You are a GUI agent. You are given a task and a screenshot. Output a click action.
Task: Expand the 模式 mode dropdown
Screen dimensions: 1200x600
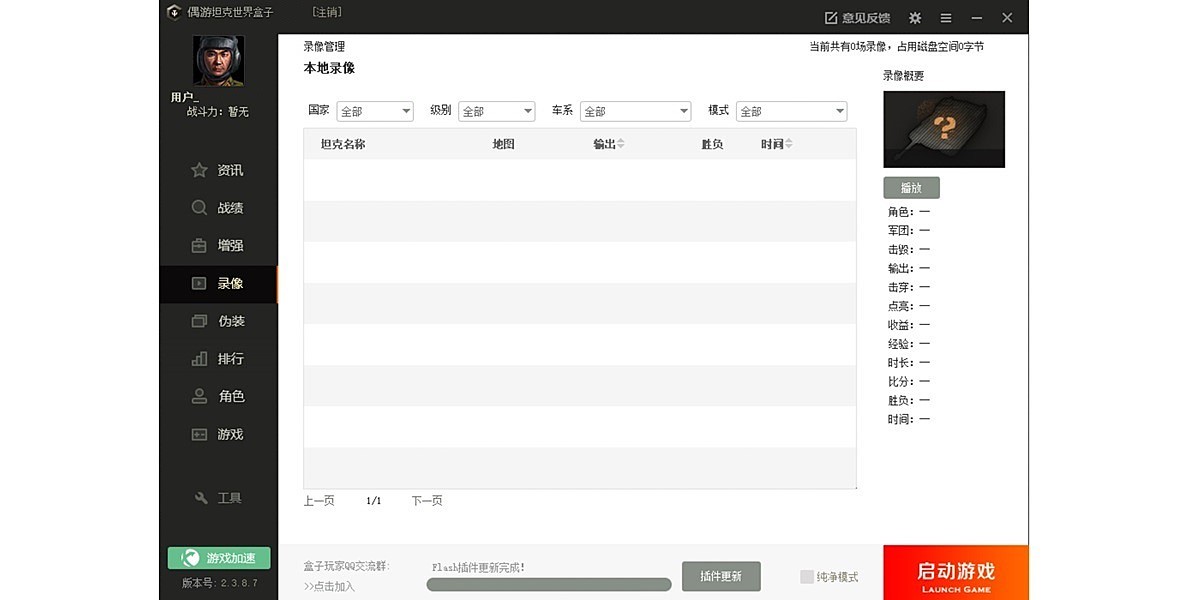791,111
